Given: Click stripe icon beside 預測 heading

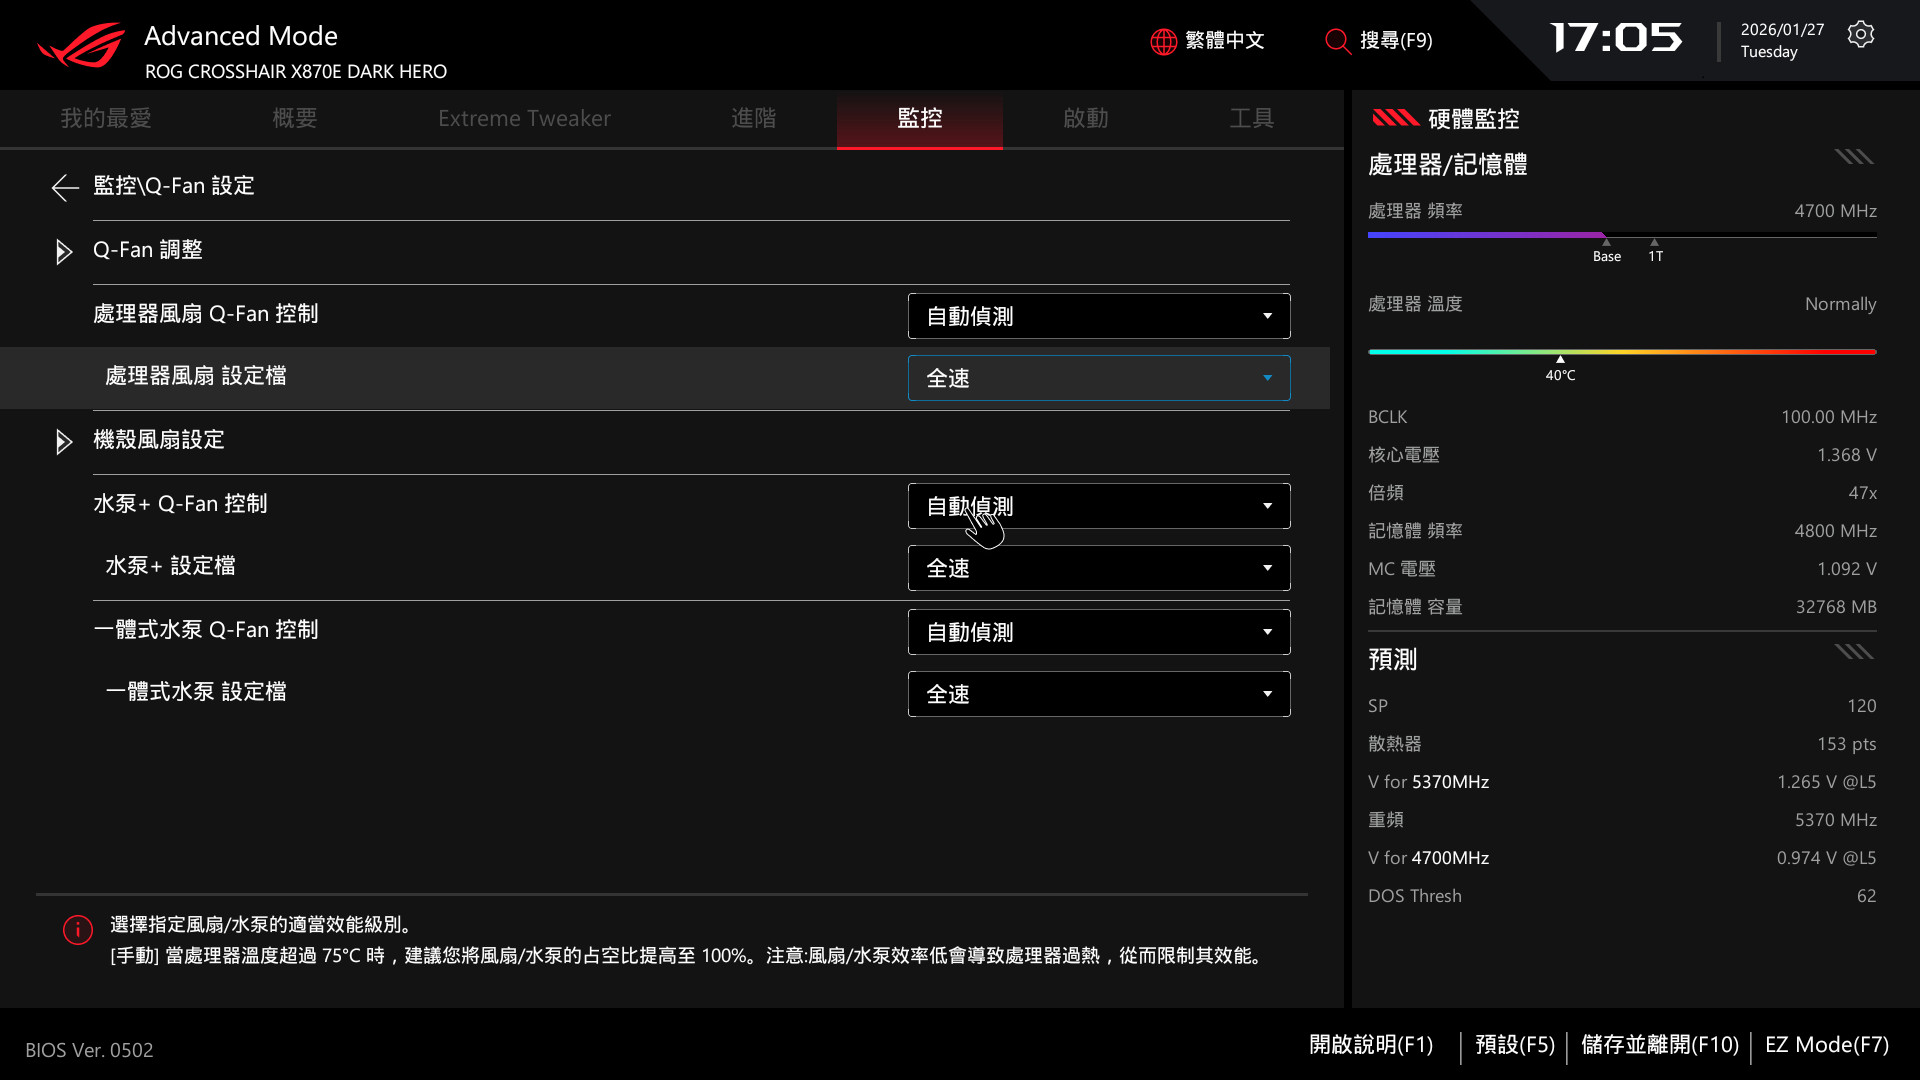Looking at the screenshot, I should pyautogui.click(x=1853, y=652).
